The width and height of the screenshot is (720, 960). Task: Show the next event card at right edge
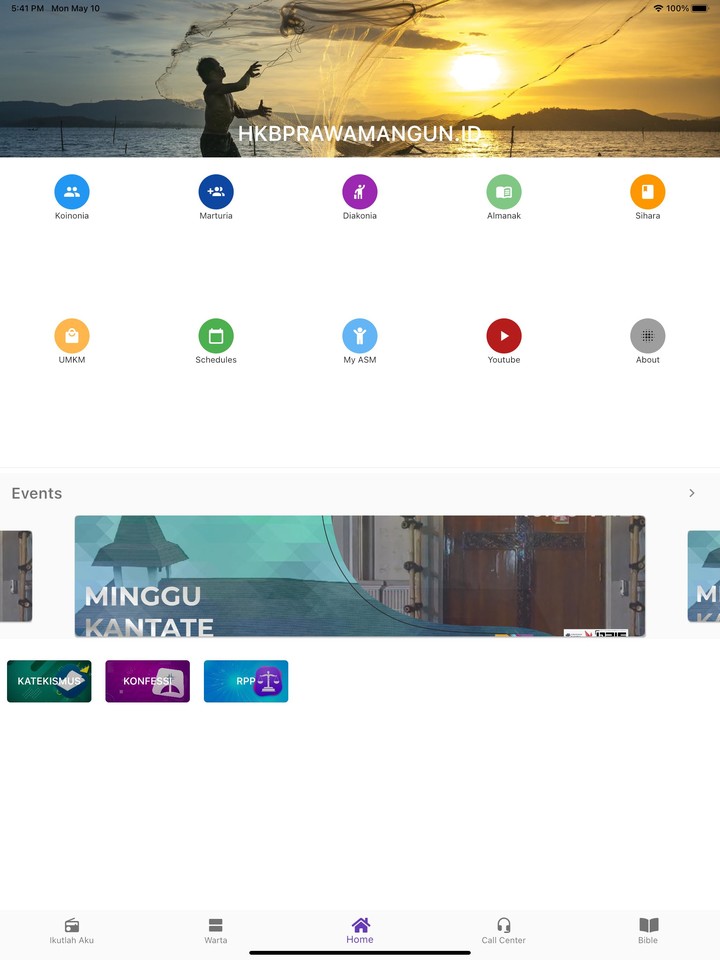(x=704, y=576)
